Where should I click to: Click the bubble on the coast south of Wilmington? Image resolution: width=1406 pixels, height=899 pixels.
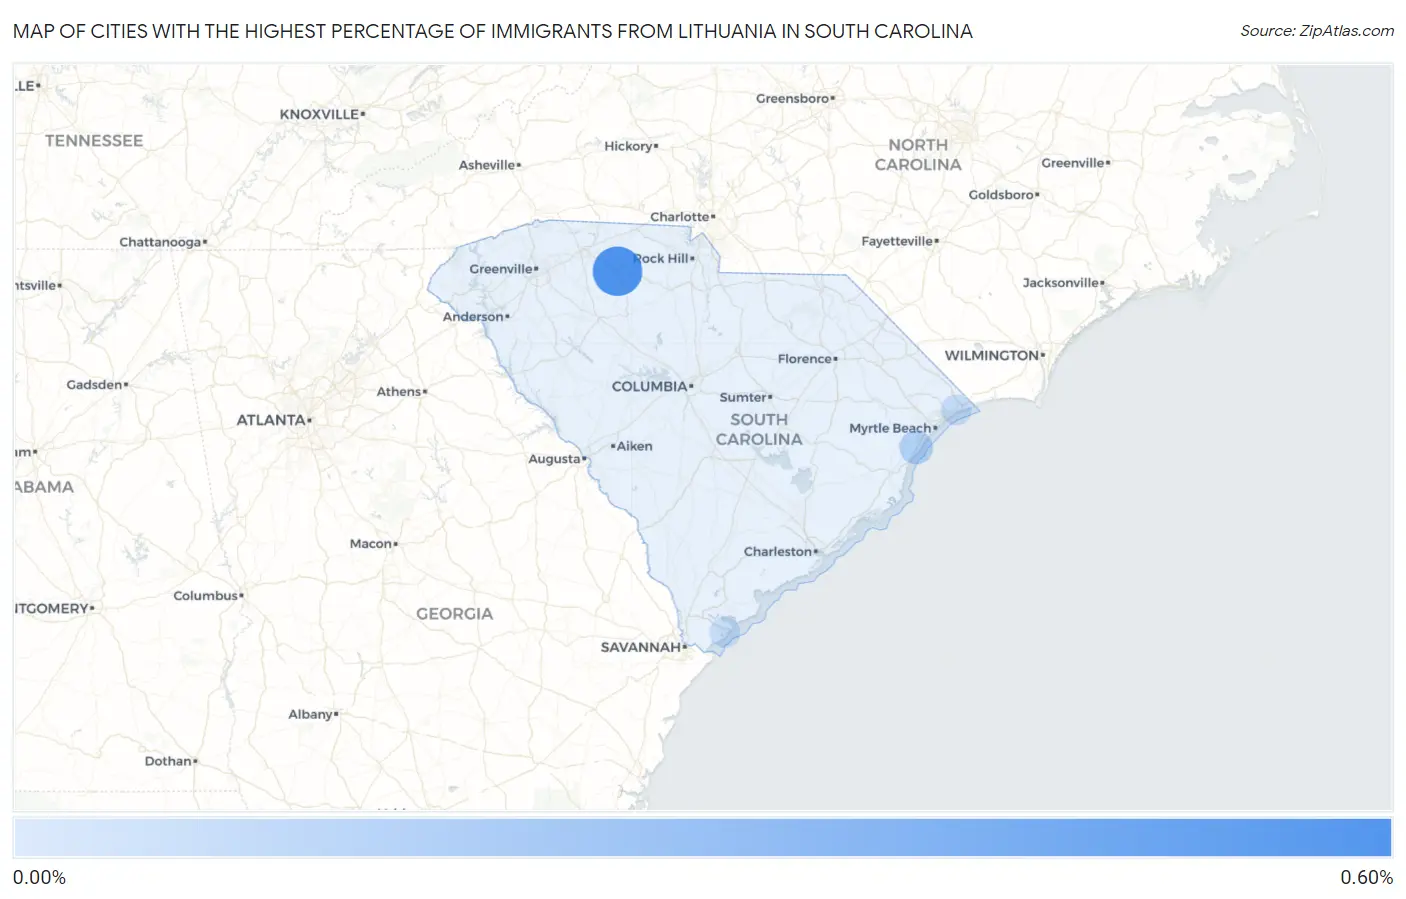957,409
